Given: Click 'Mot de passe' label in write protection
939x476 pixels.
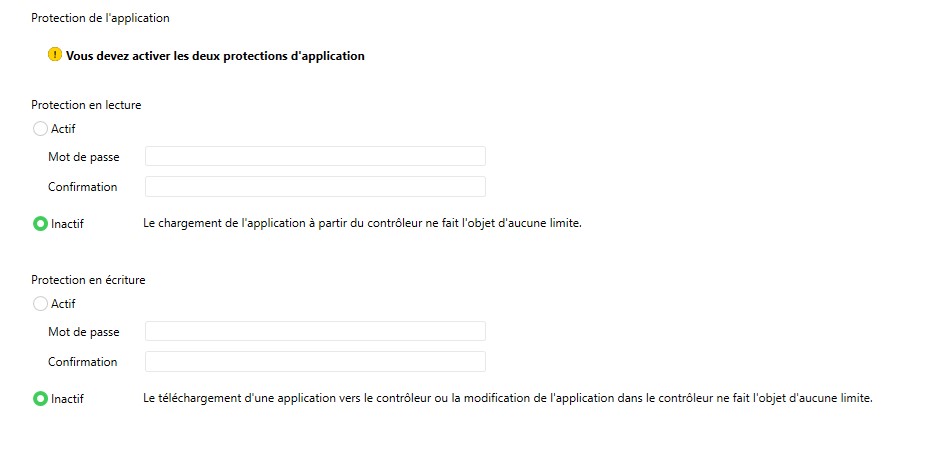Looking at the screenshot, I should [x=83, y=332].
